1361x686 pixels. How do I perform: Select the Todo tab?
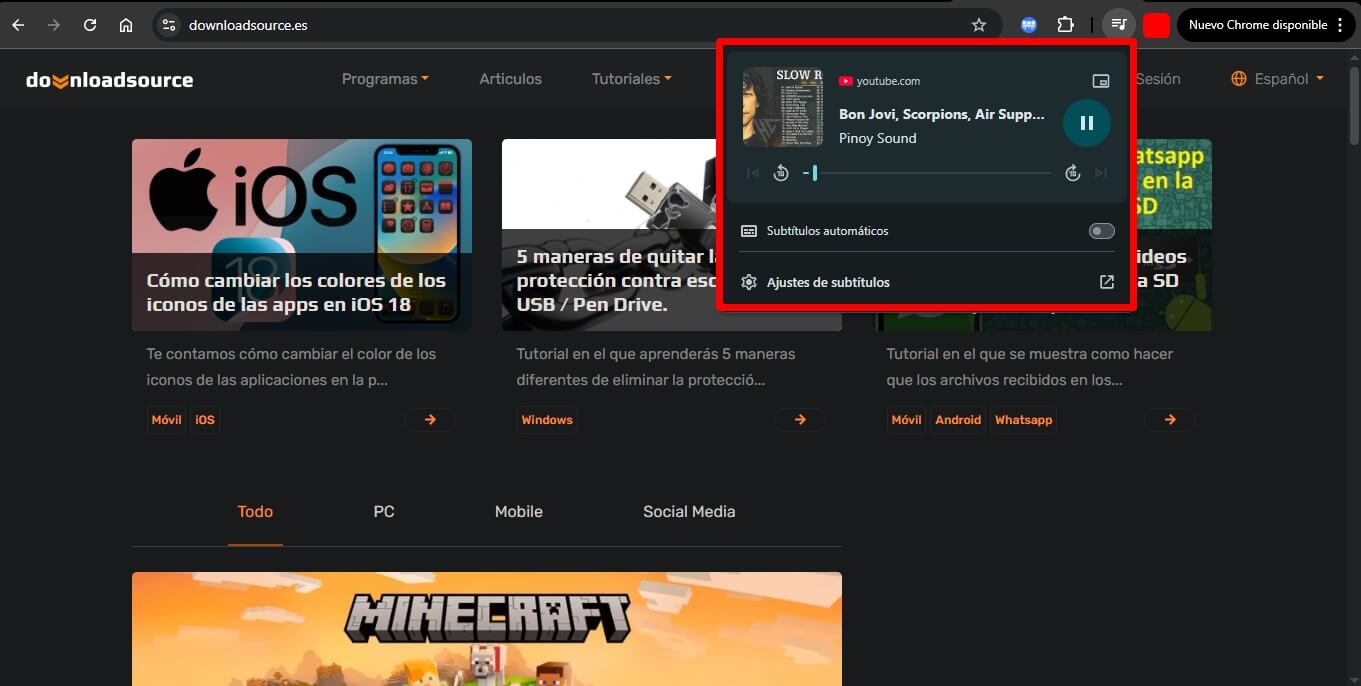pyautogui.click(x=255, y=512)
